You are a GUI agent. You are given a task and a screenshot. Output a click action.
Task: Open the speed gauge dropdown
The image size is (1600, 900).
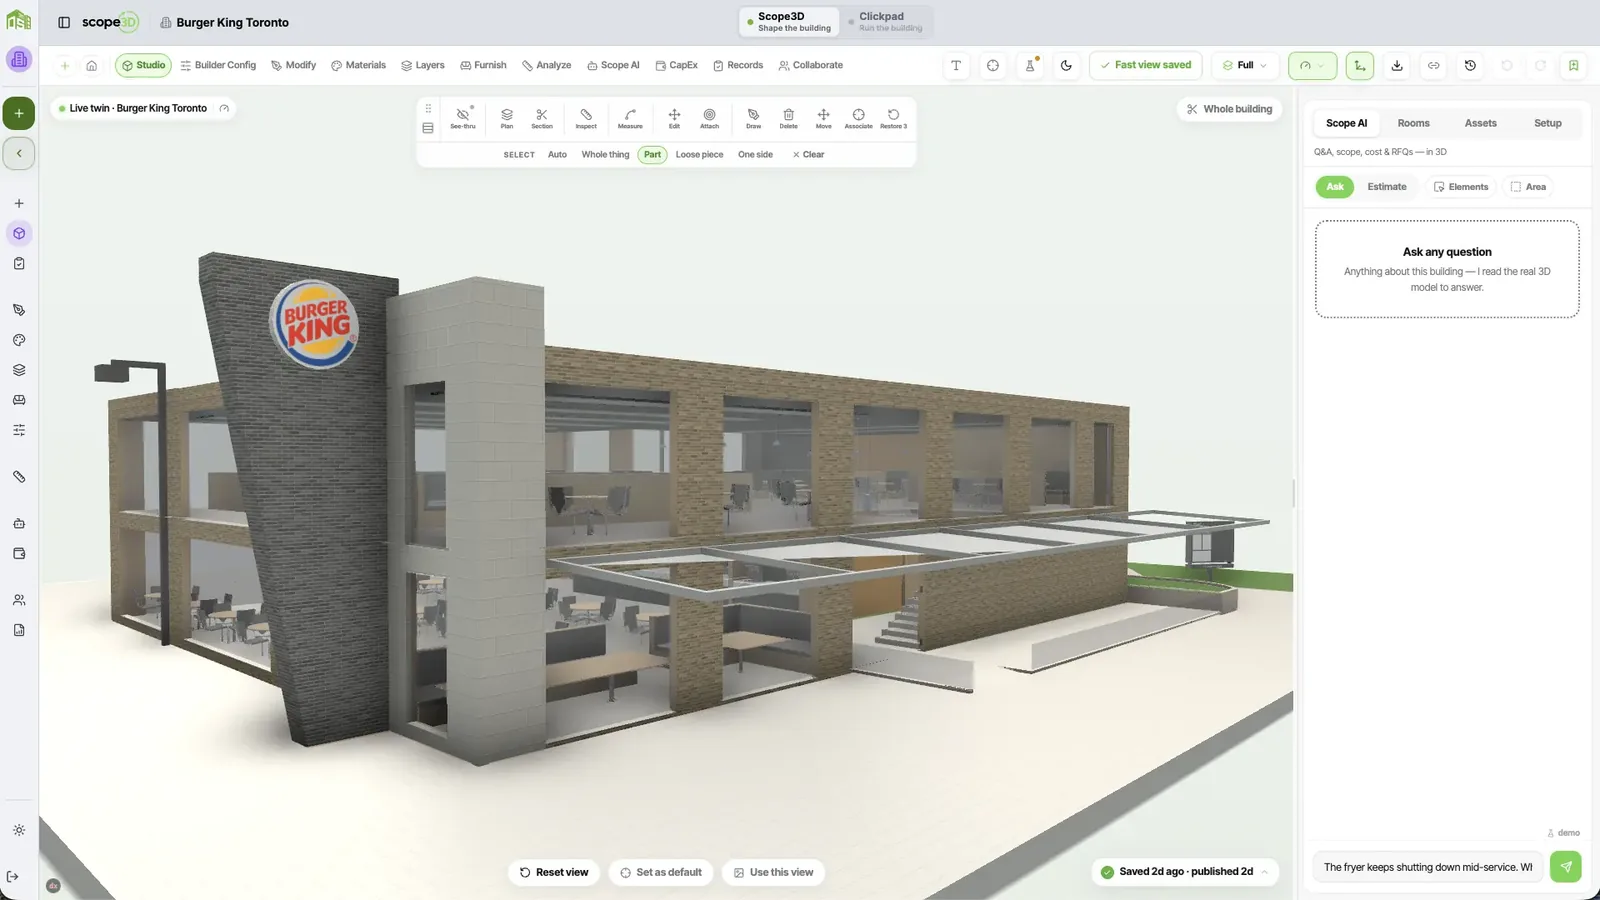coord(1312,66)
